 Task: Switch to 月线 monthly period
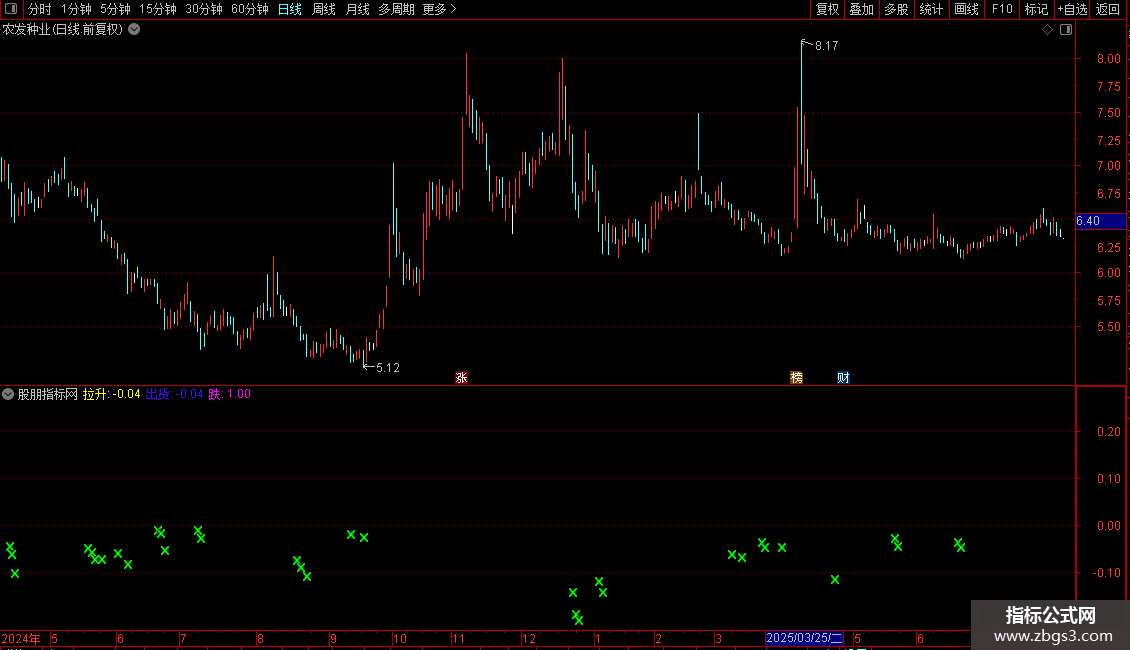(x=357, y=9)
